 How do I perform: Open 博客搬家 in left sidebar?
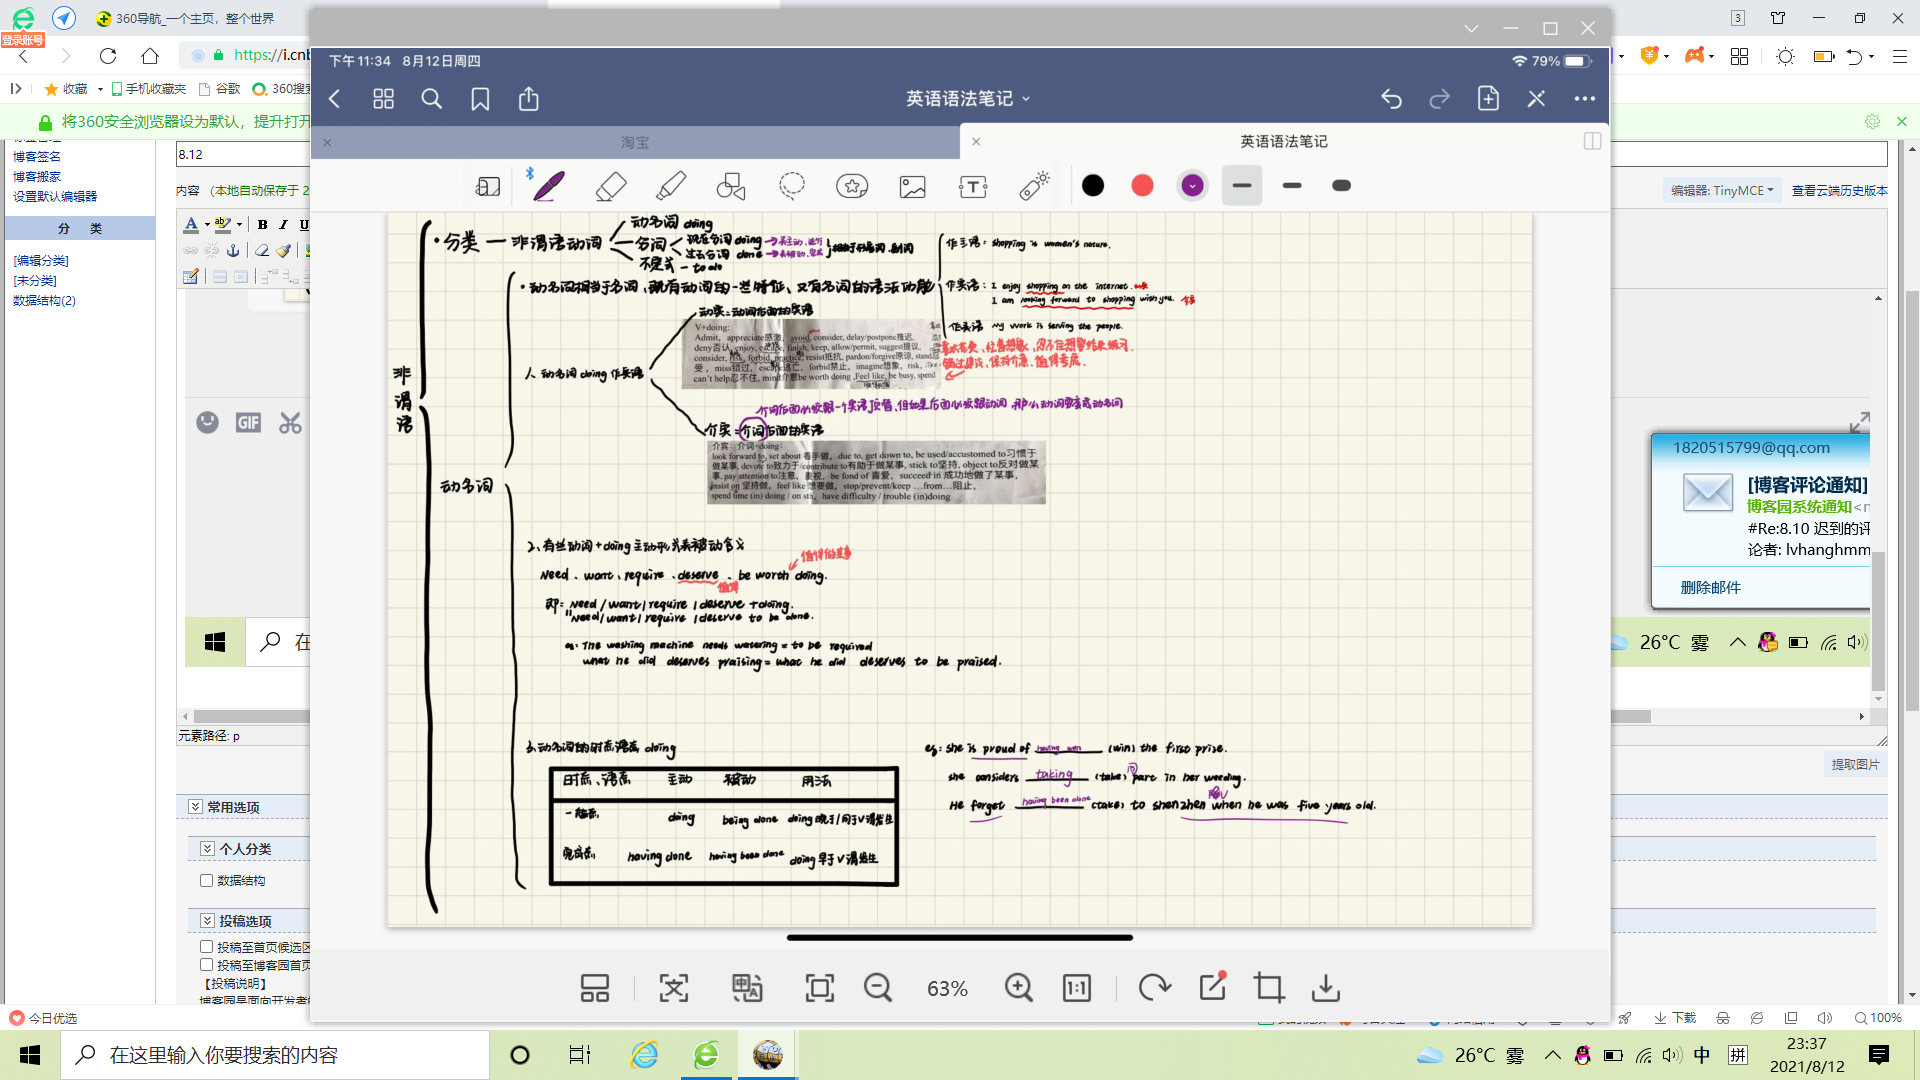pos(37,176)
